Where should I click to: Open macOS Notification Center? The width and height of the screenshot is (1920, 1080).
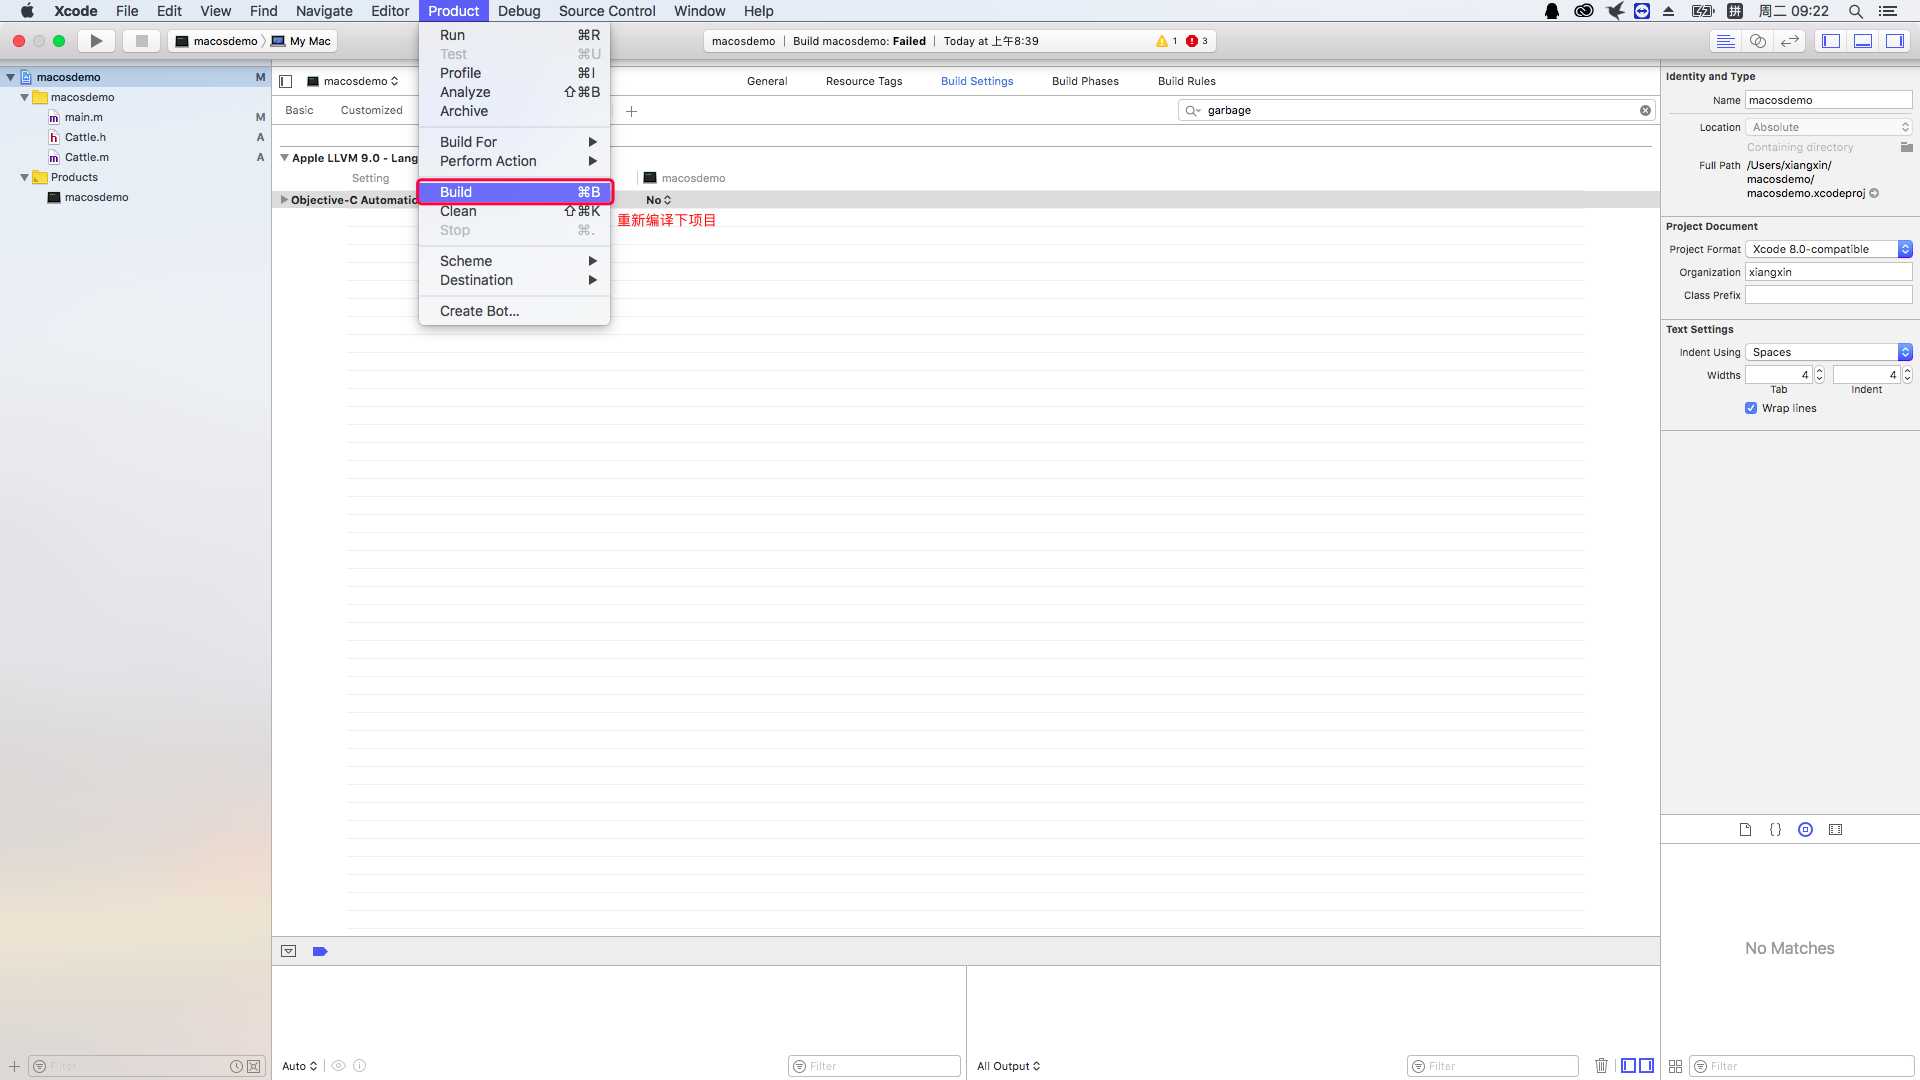[x=1888, y=11]
